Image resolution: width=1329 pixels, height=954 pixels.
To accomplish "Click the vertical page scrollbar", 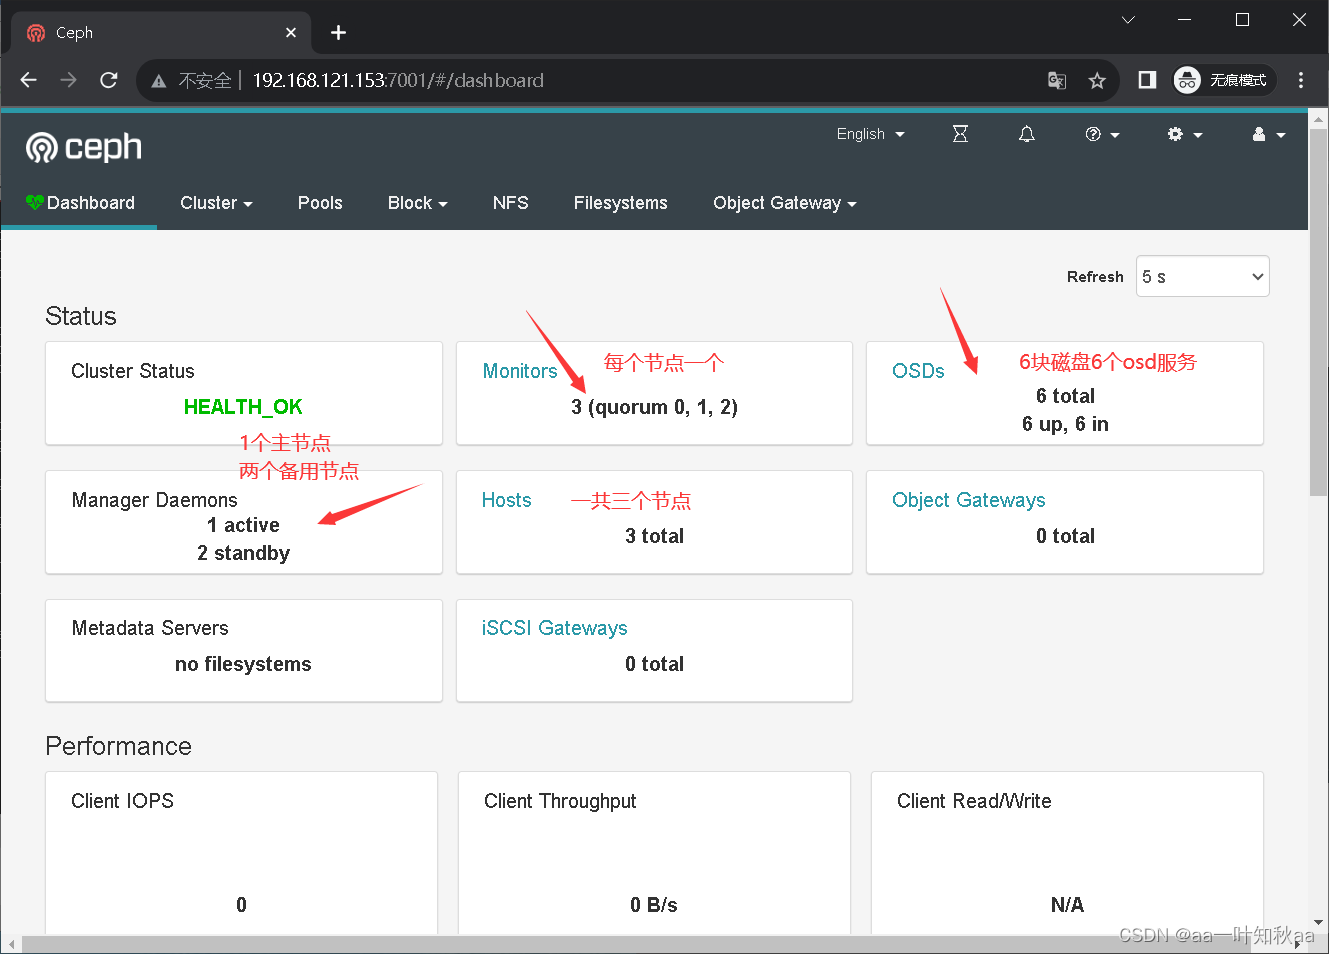I will coord(1318,311).
